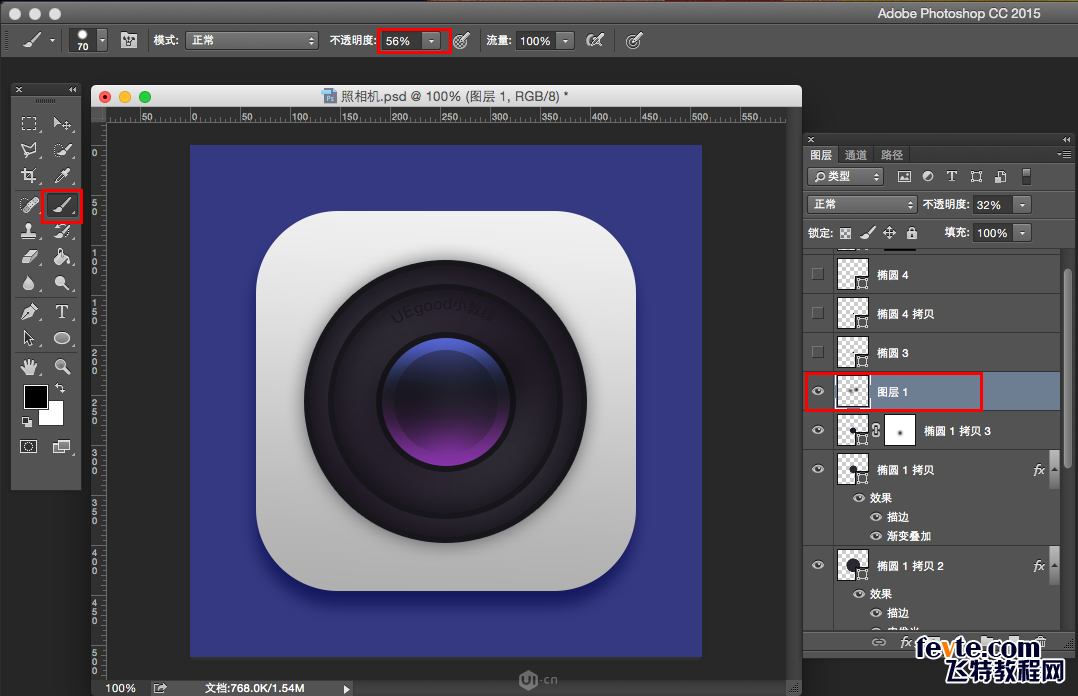Hide 渐变叠加 effect visibility
This screenshot has width=1078, height=696.
pyautogui.click(x=876, y=536)
